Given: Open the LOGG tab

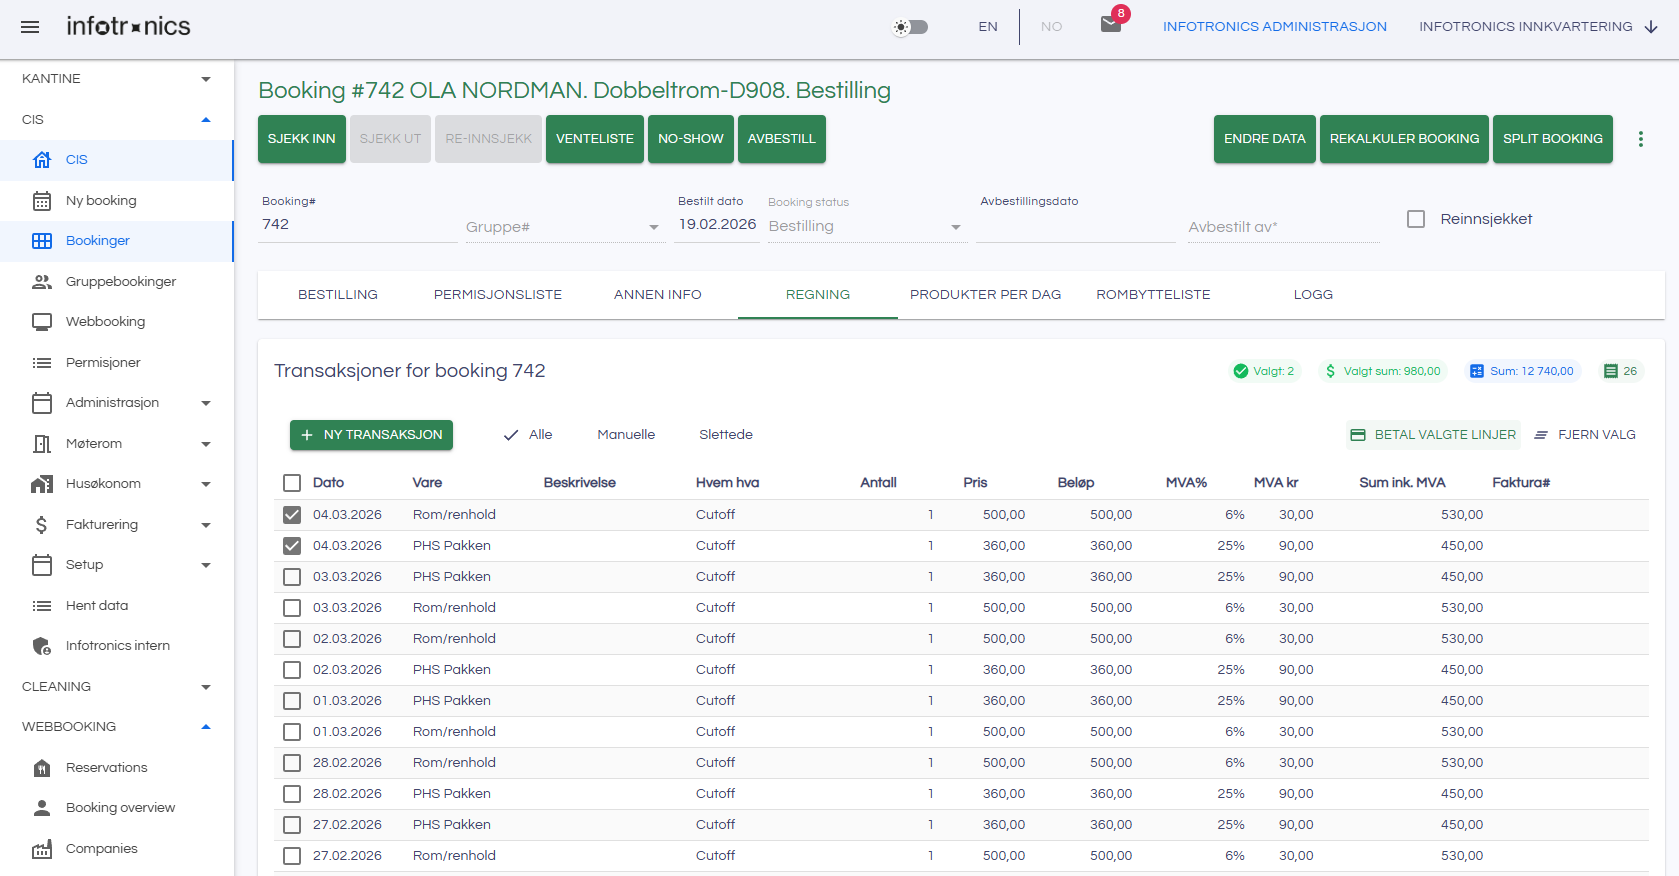Looking at the screenshot, I should click(1313, 295).
